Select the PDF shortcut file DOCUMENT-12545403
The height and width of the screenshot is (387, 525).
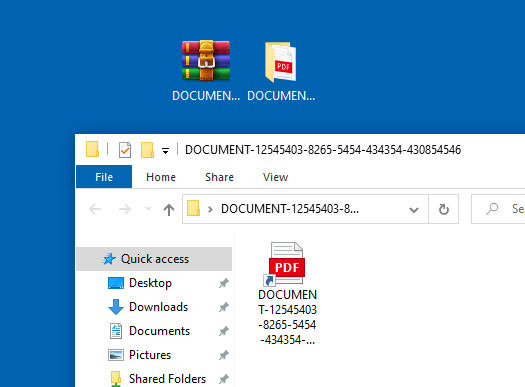click(x=287, y=293)
